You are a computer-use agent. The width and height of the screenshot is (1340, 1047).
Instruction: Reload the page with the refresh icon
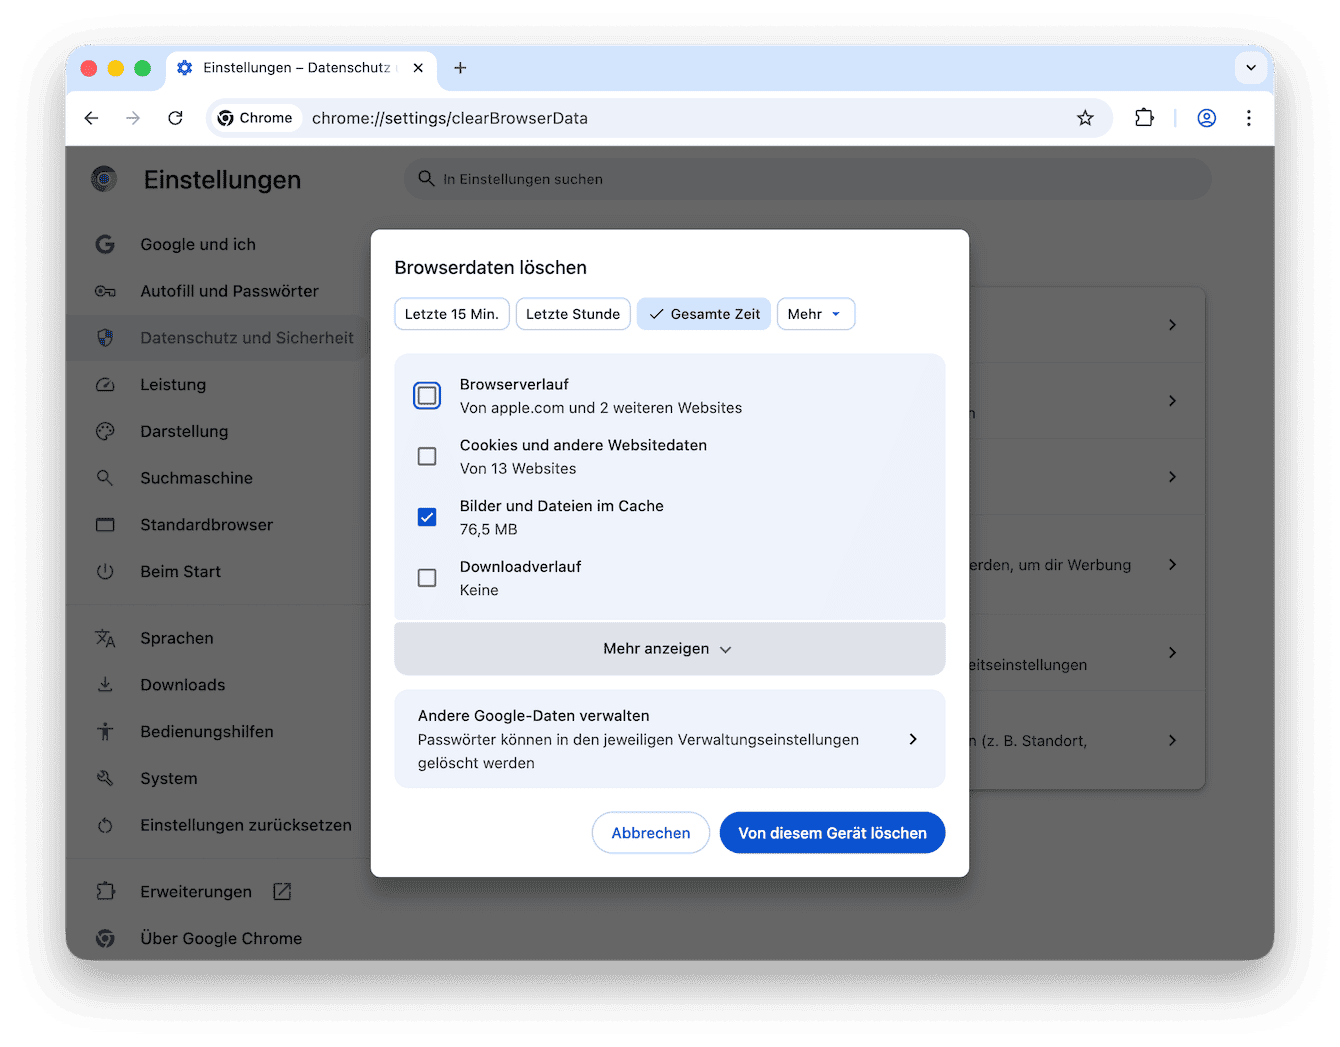point(175,118)
